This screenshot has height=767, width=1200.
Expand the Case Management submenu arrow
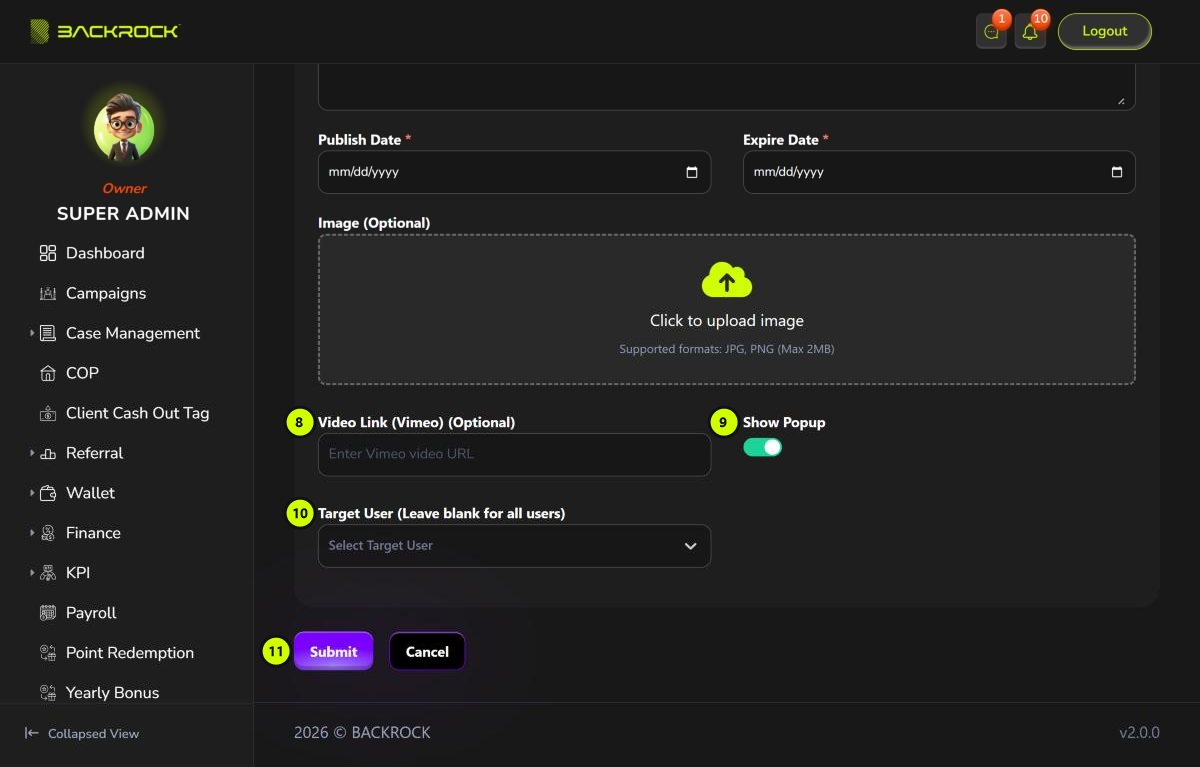pyautogui.click(x=32, y=333)
